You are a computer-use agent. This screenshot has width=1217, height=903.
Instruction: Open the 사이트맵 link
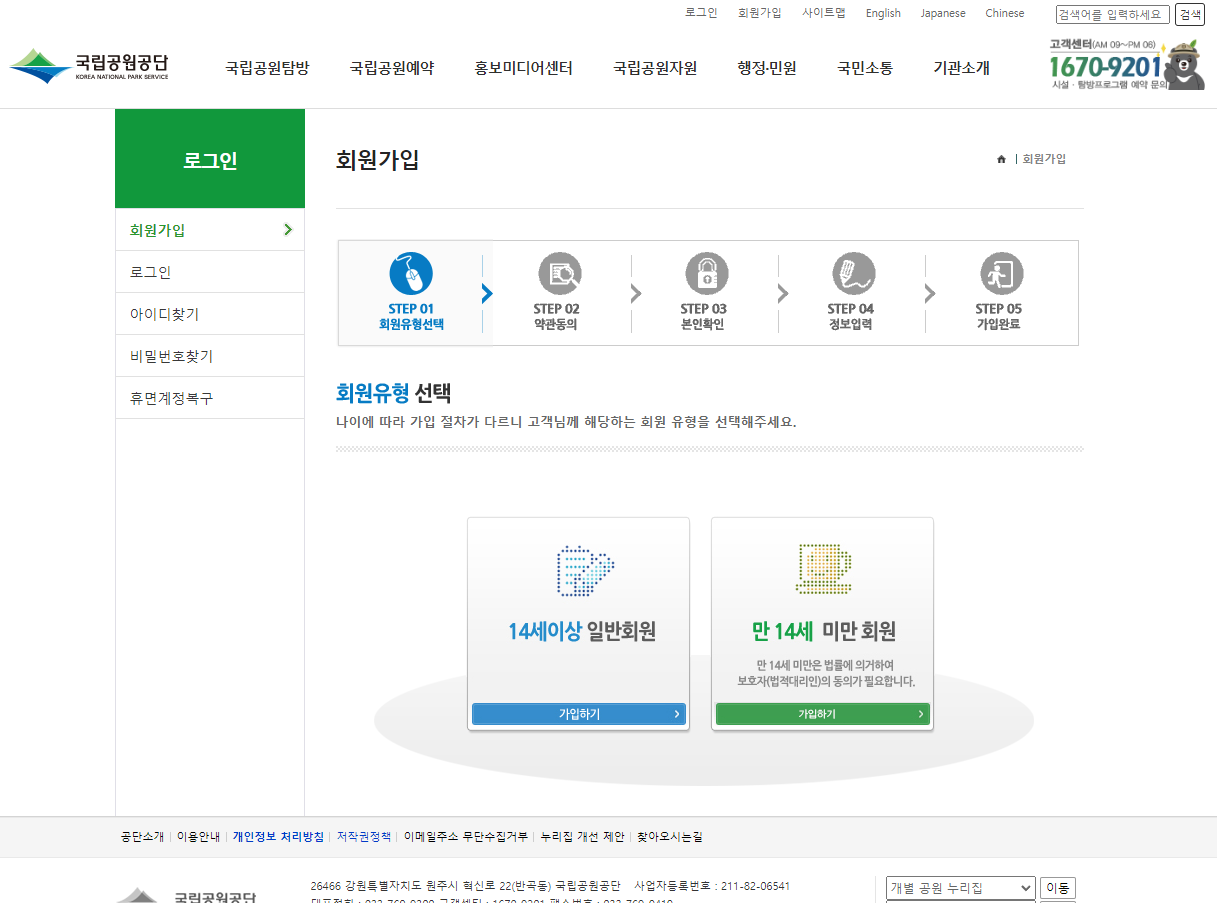coord(824,13)
